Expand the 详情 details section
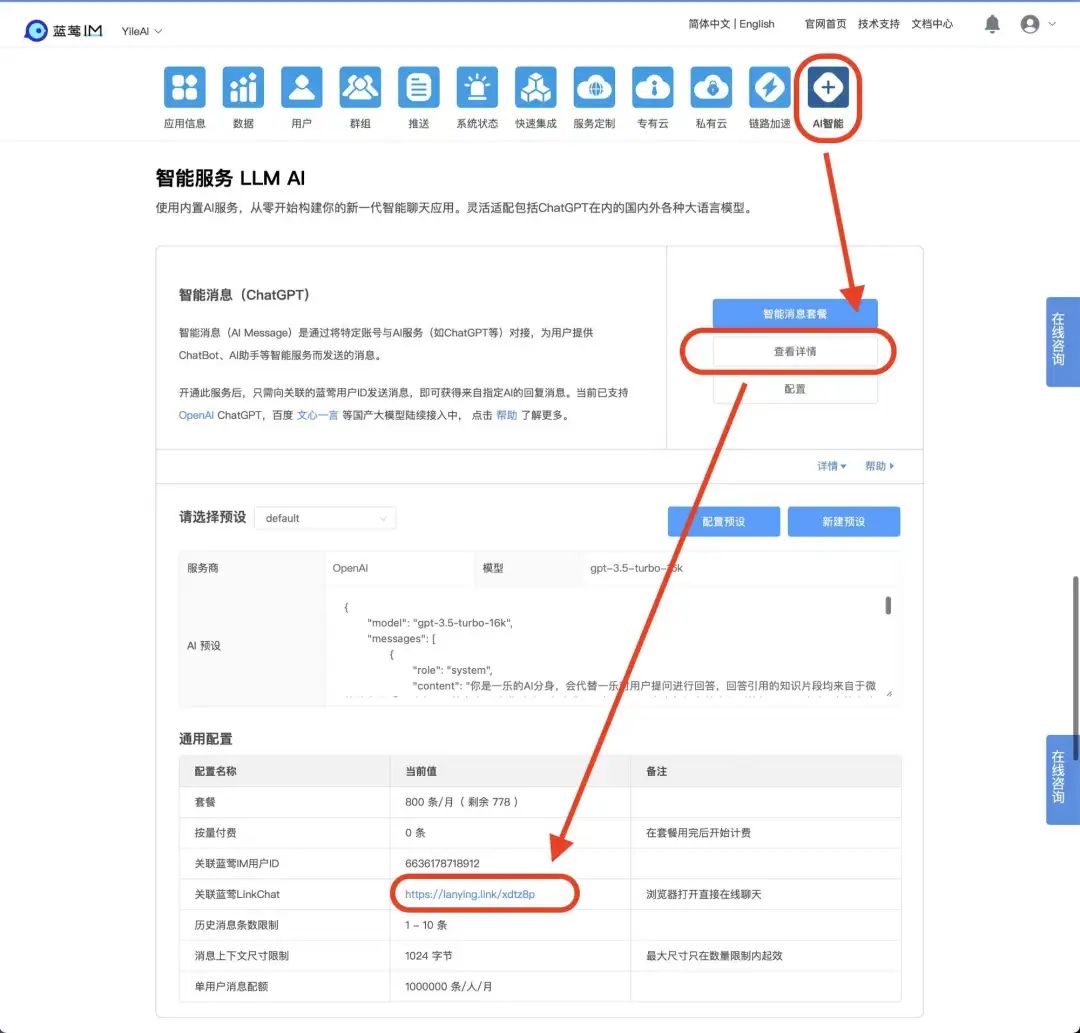 pyautogui.click(x=831, y=466)
